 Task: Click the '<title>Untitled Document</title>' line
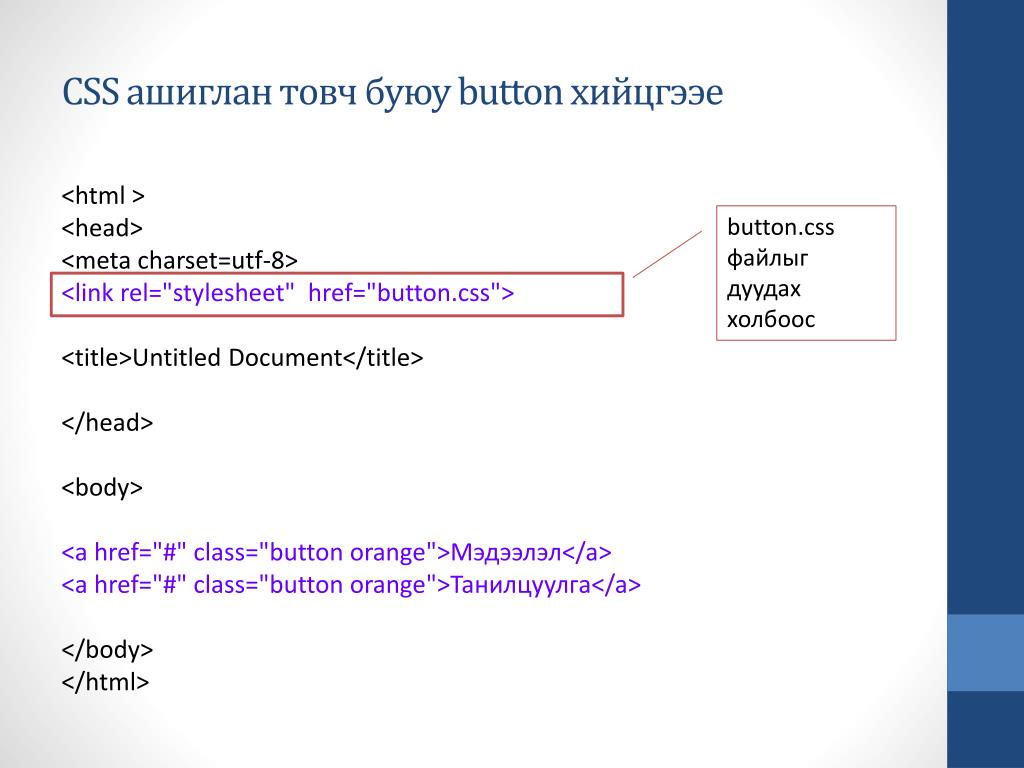click(x=242, y=357)
